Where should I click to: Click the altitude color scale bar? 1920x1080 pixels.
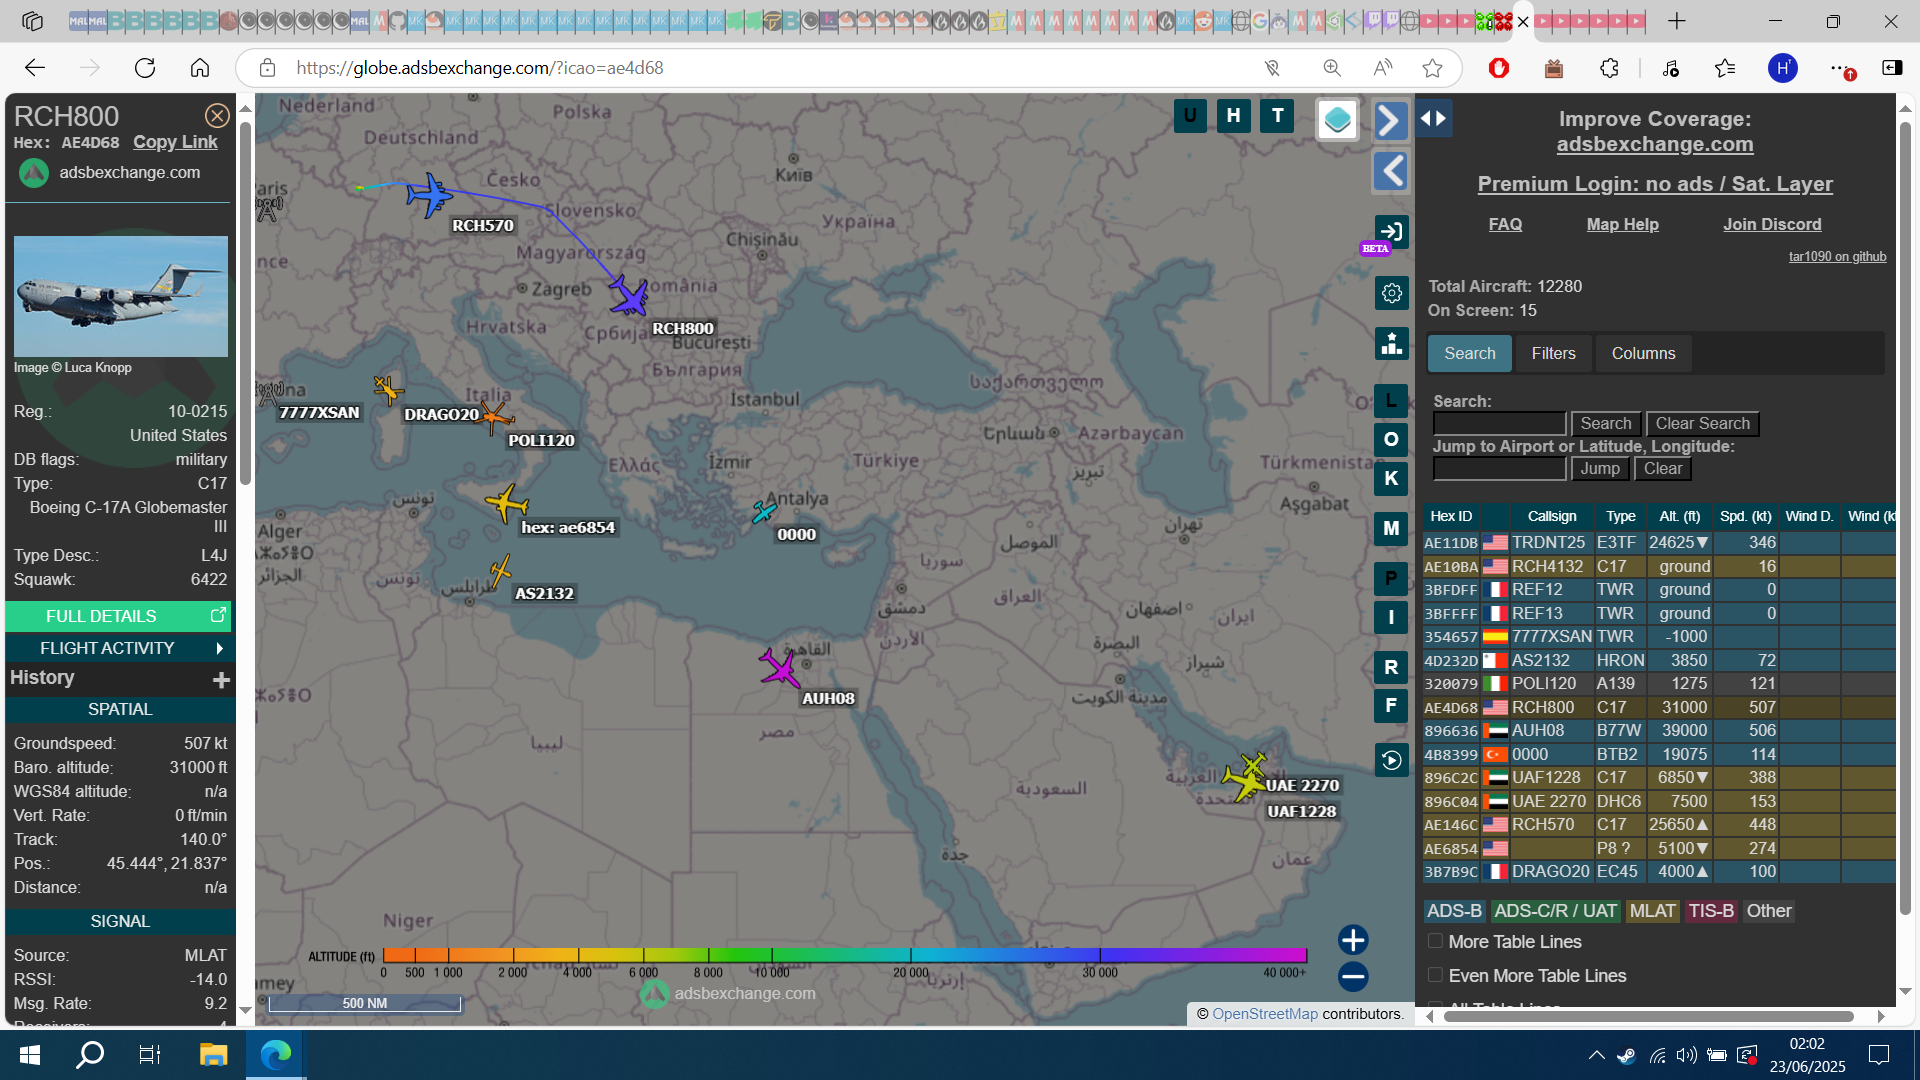click(x=845, y=955)
